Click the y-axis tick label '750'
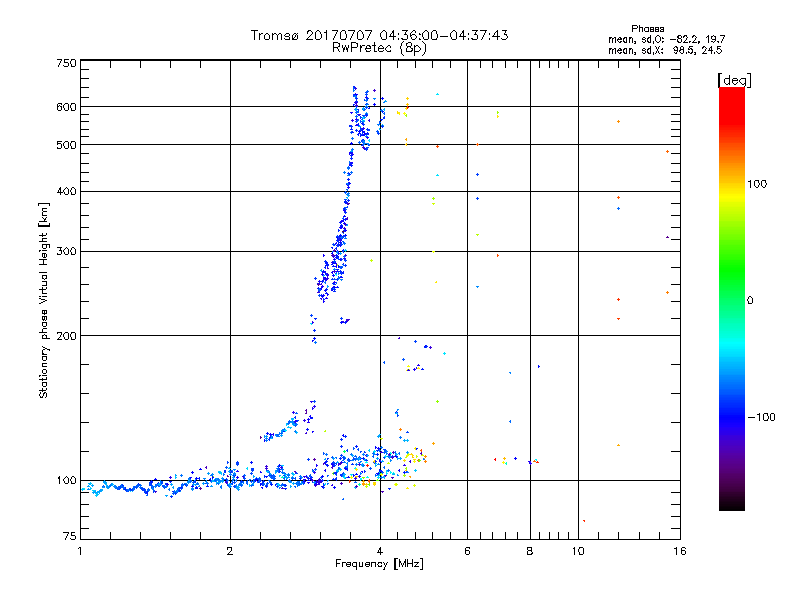This screenshot has height=600, width=800. [66, 63]
